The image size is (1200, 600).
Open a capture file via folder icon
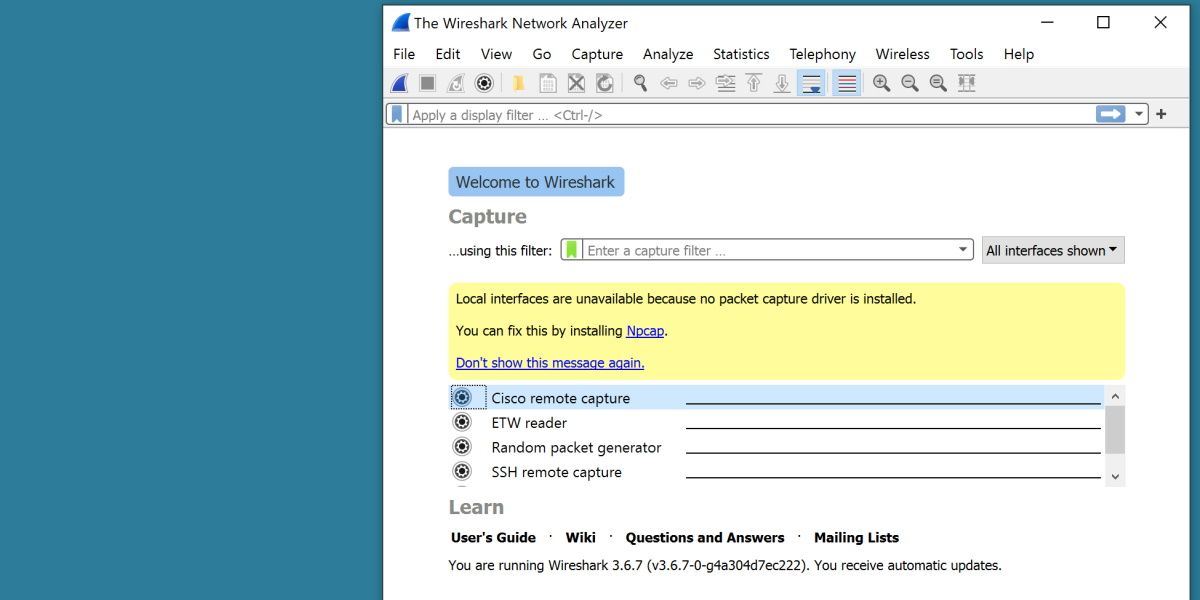point(519,83)
